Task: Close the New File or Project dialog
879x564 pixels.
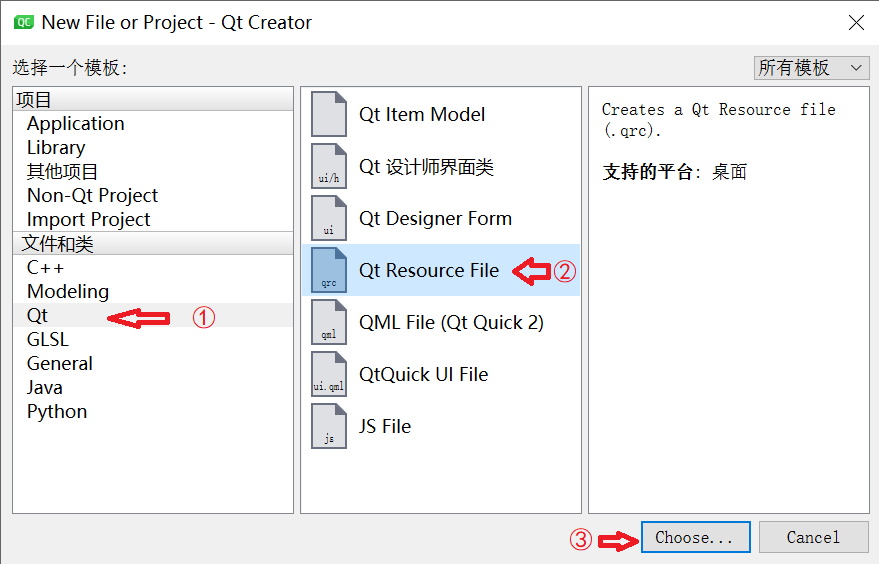Action: click(x=856, y=22)
